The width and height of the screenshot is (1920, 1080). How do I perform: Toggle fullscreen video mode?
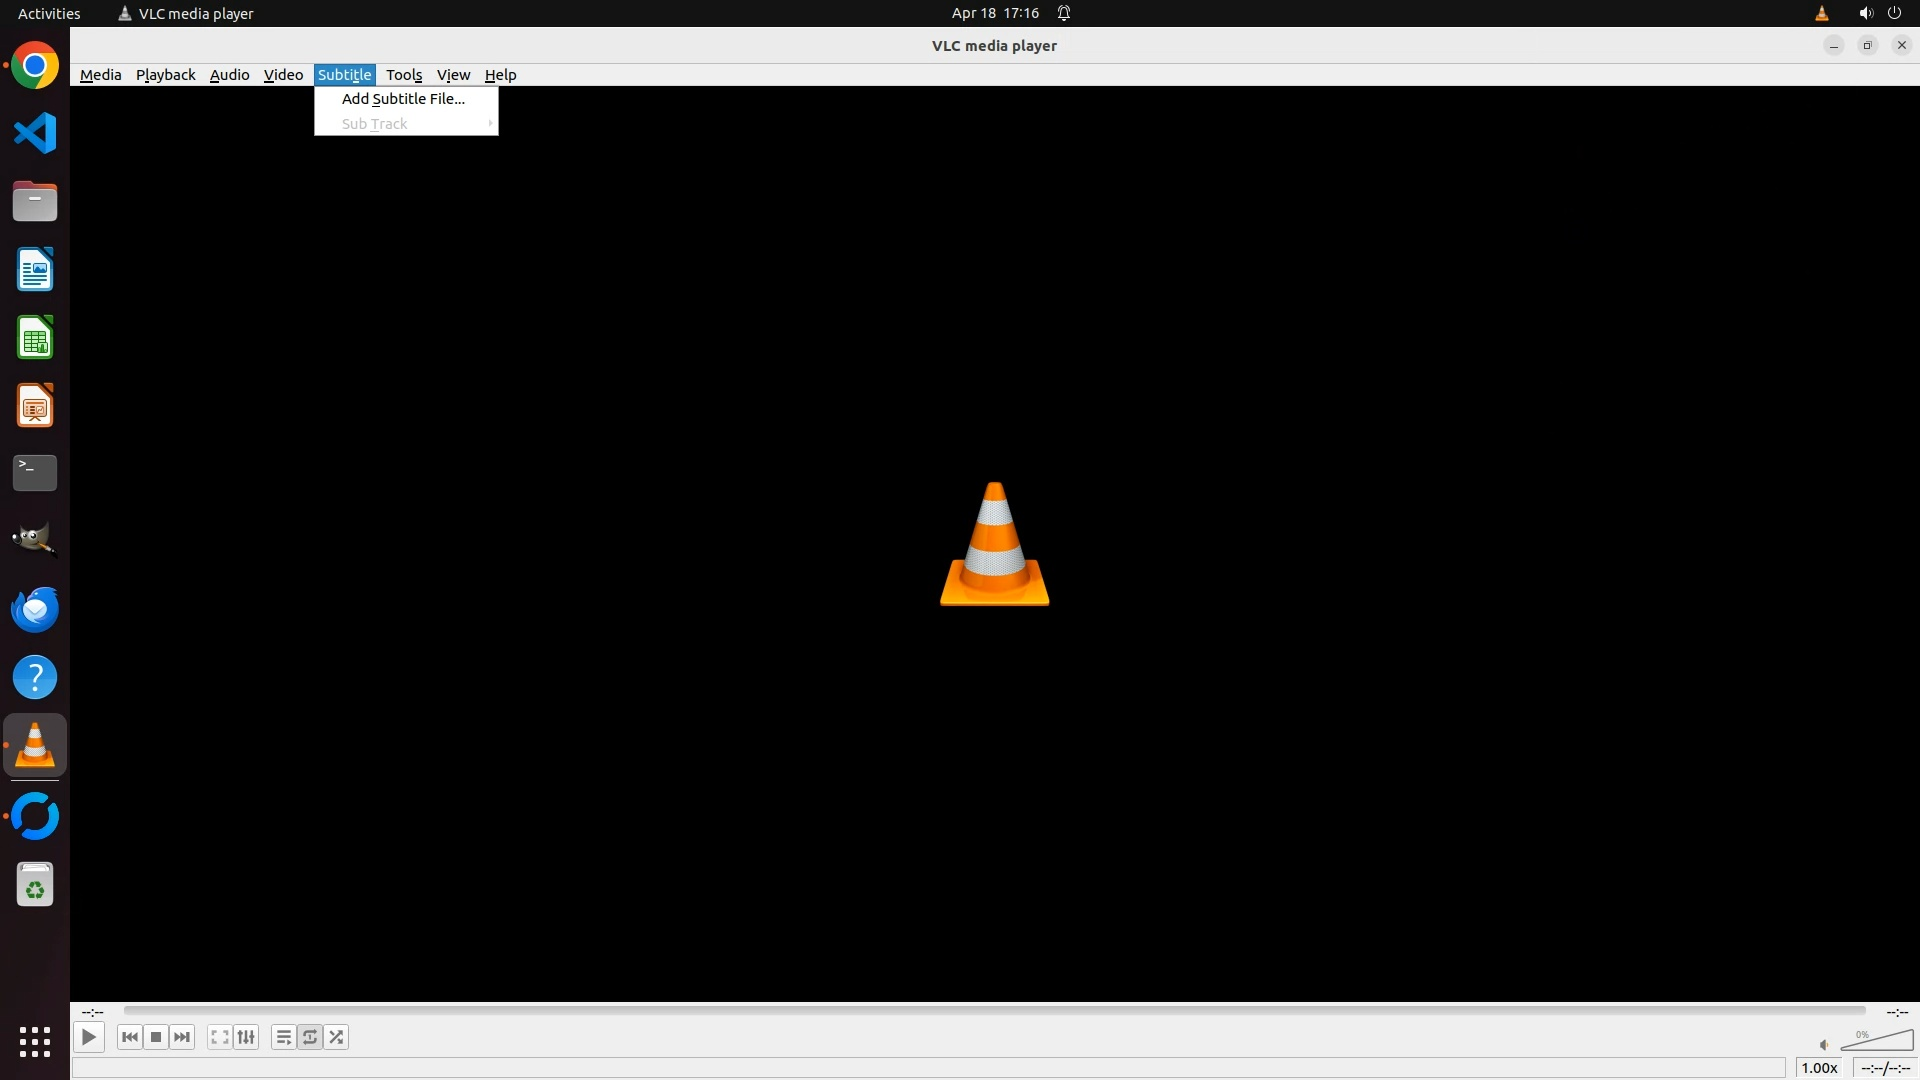point(220,1037)
